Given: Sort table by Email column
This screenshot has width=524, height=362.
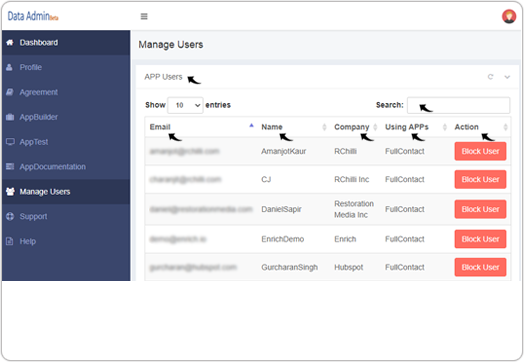Looking at the screenshot, I should coord(202,127).
